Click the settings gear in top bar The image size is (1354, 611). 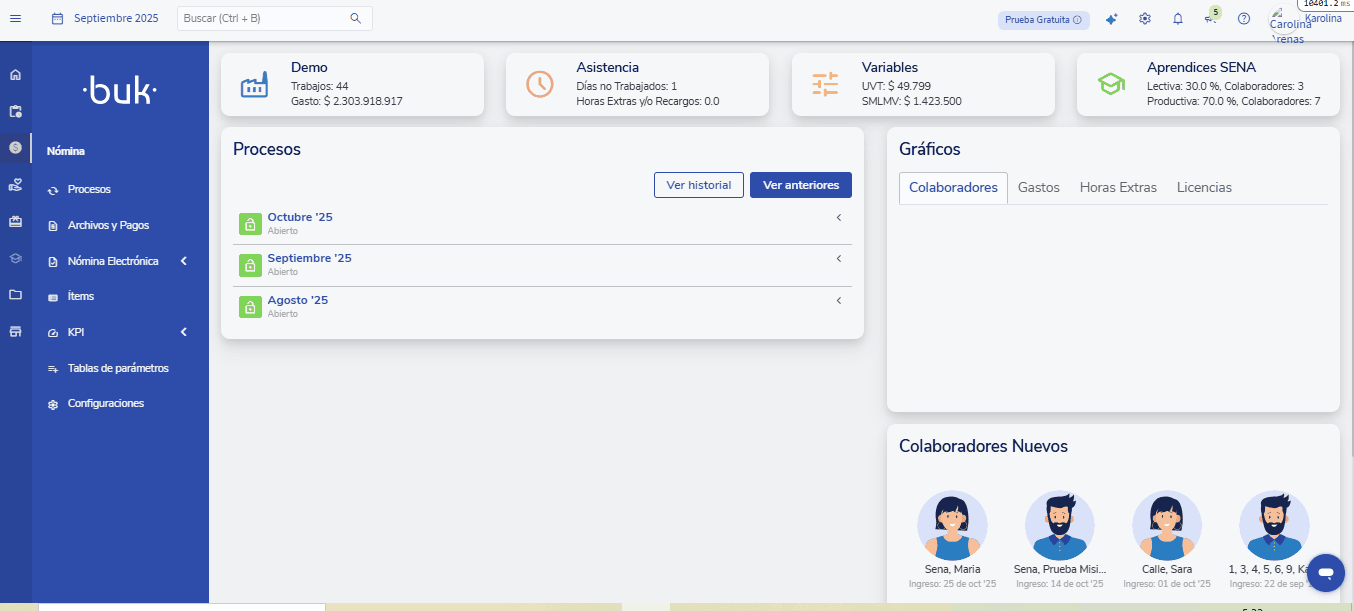[1145, 19]
